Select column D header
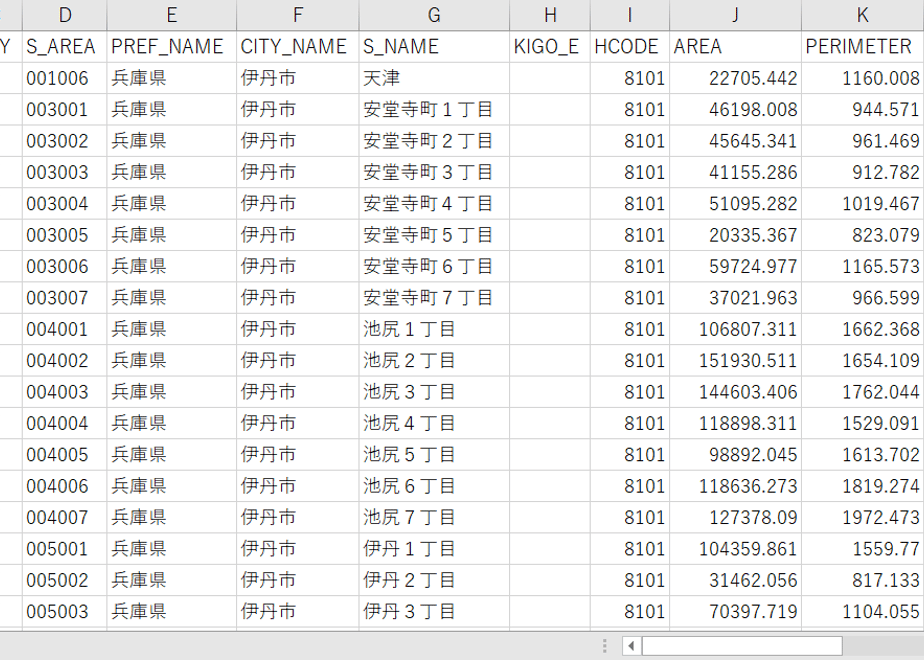This screenshot has width=924, height=660. click(x=65, y=15)
